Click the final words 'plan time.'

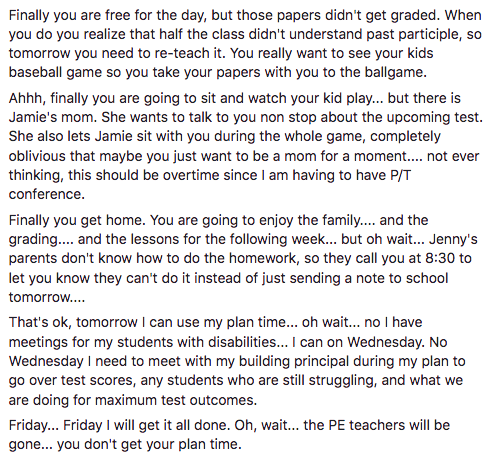click(210, 444)
